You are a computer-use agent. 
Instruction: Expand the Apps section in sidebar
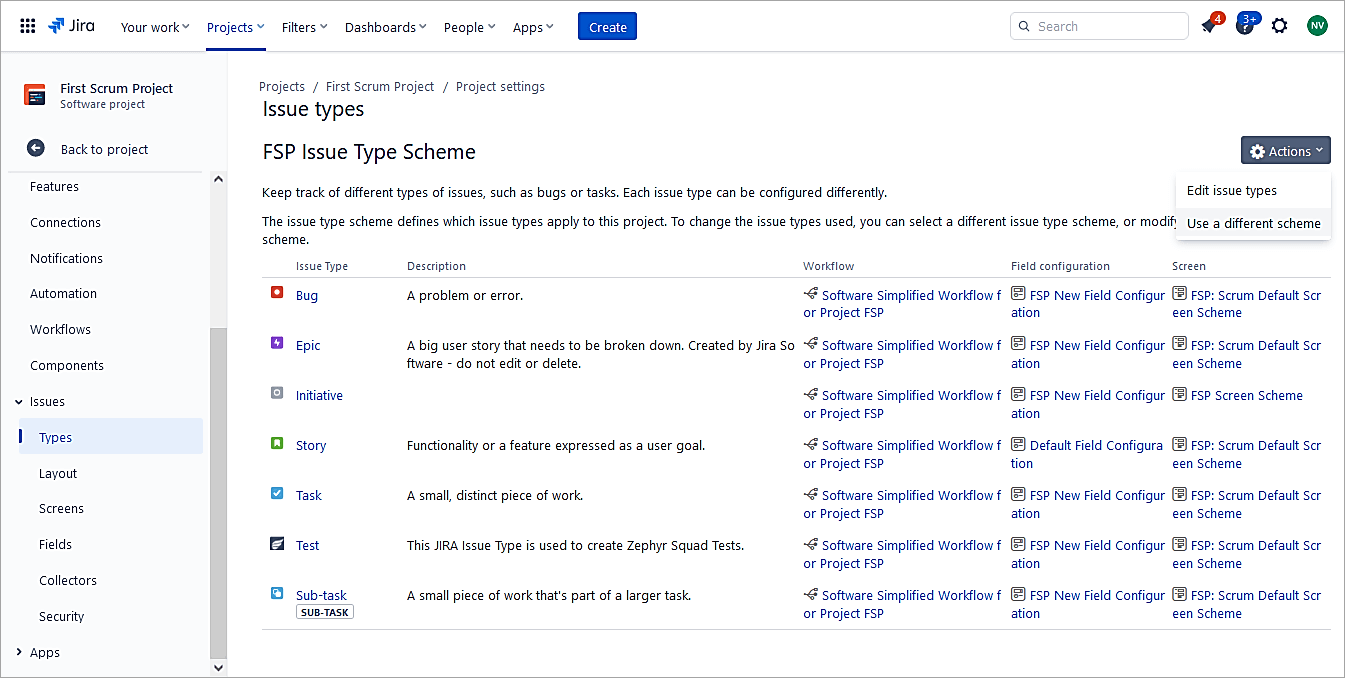(x=19, y=652)
